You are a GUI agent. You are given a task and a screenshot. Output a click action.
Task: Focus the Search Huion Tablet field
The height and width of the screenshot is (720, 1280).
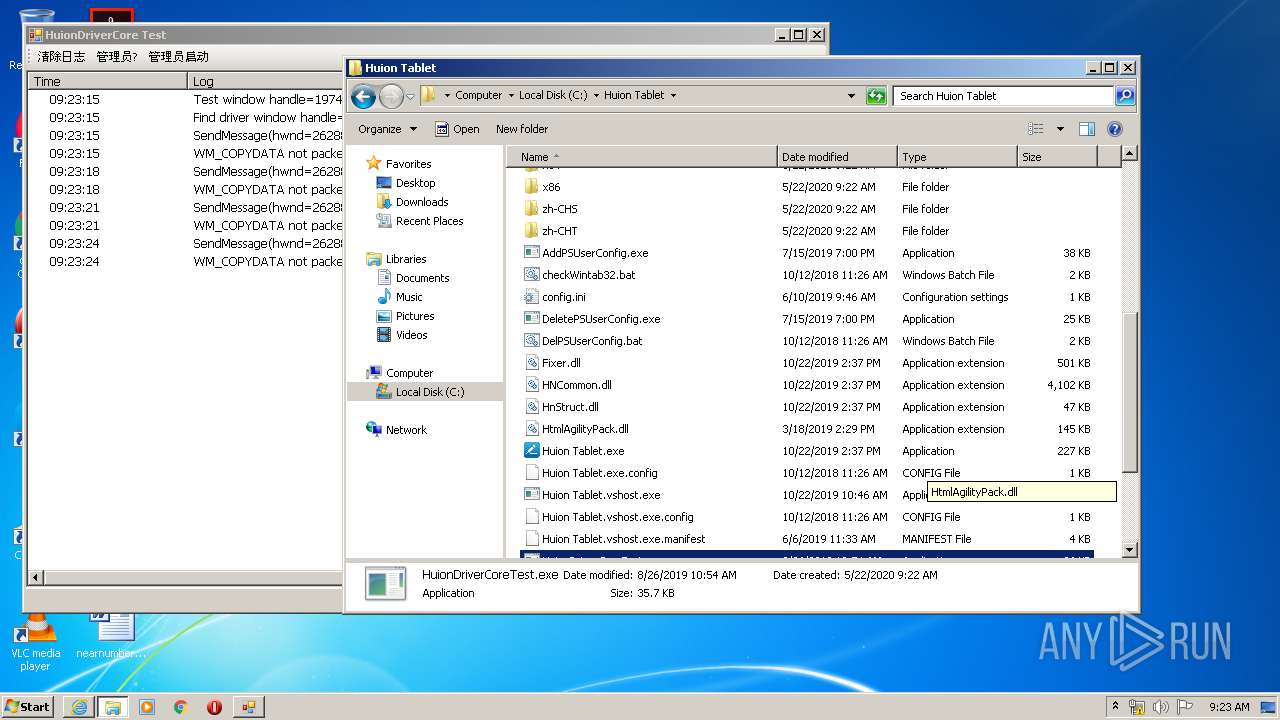pyautogui.click(x=1003, y=96)
